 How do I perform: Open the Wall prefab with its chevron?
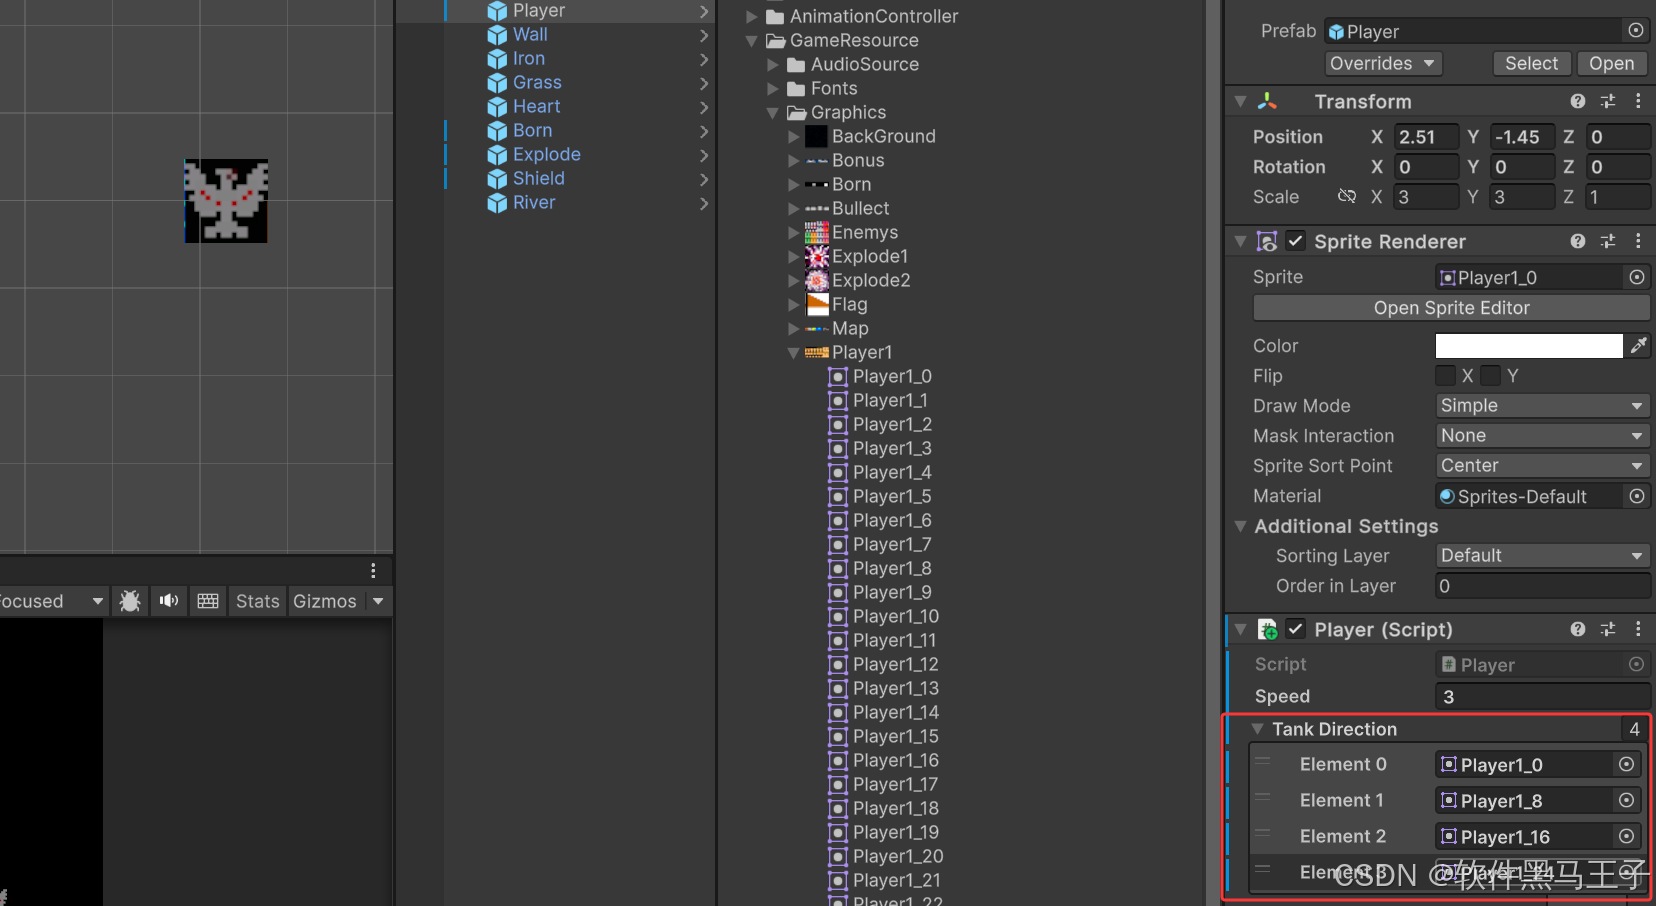pos(704,35)
